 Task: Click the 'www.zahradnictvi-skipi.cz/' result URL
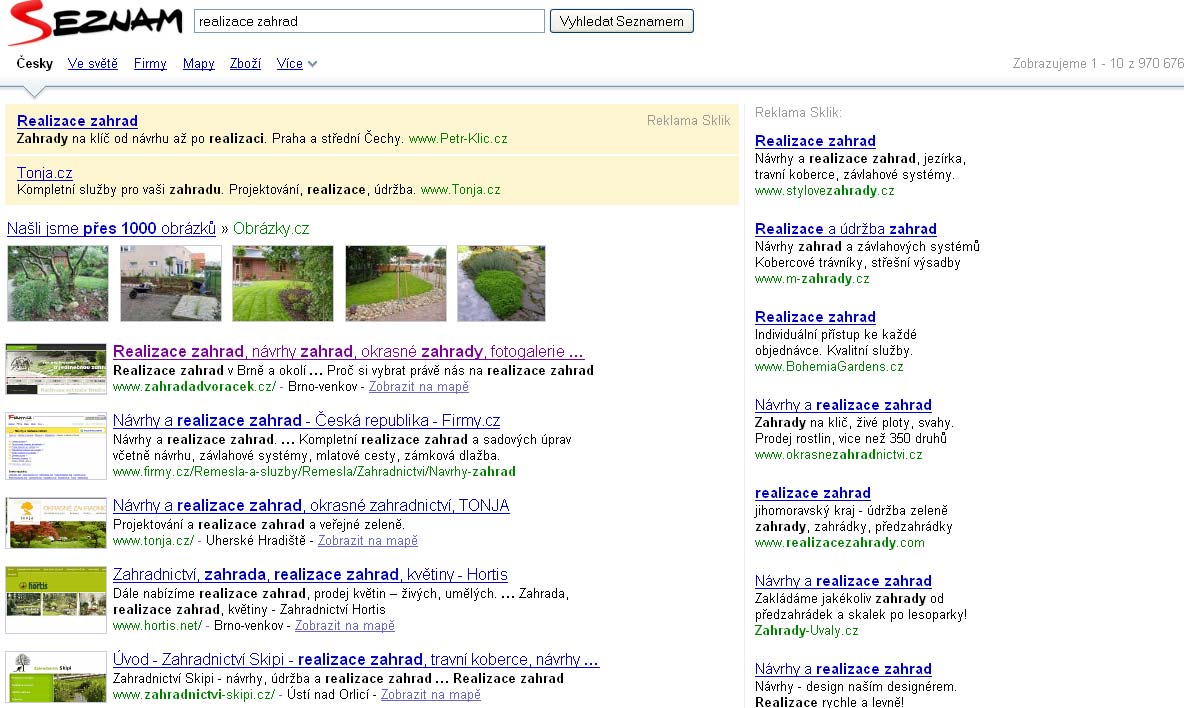(x=194, y=694)
